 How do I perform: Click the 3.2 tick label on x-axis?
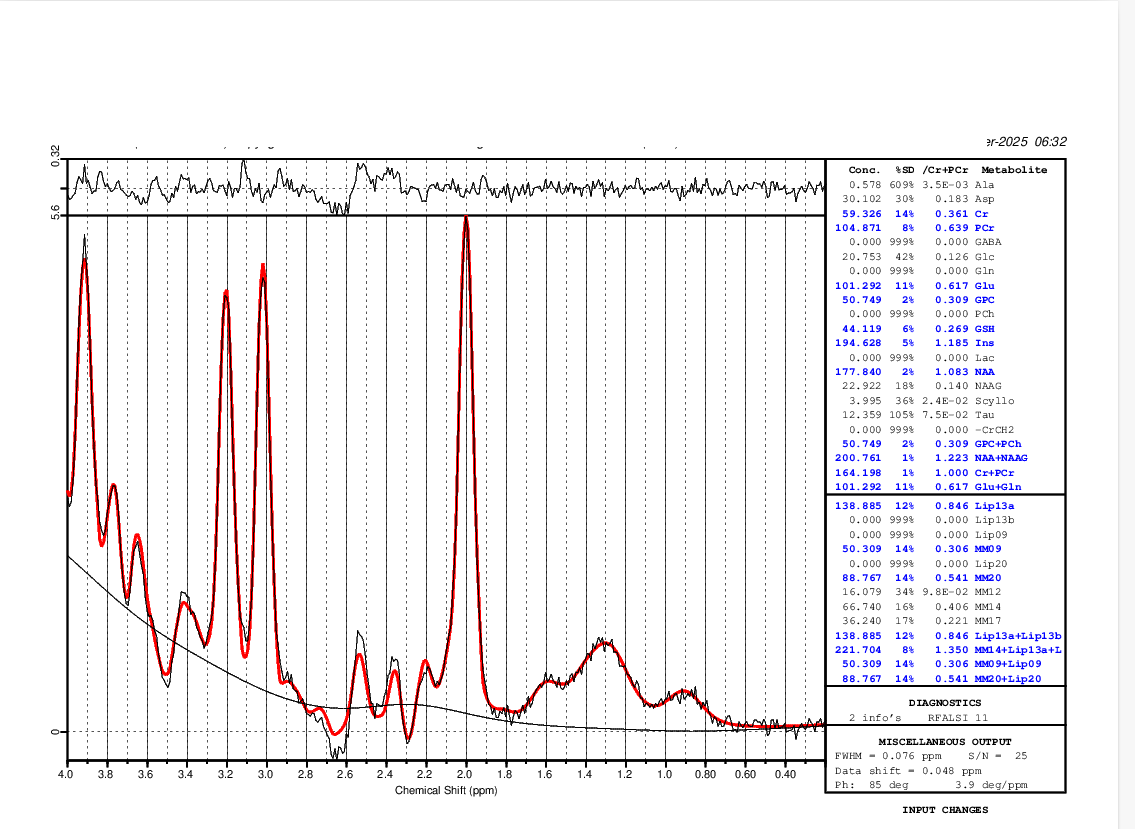[226, 774]
